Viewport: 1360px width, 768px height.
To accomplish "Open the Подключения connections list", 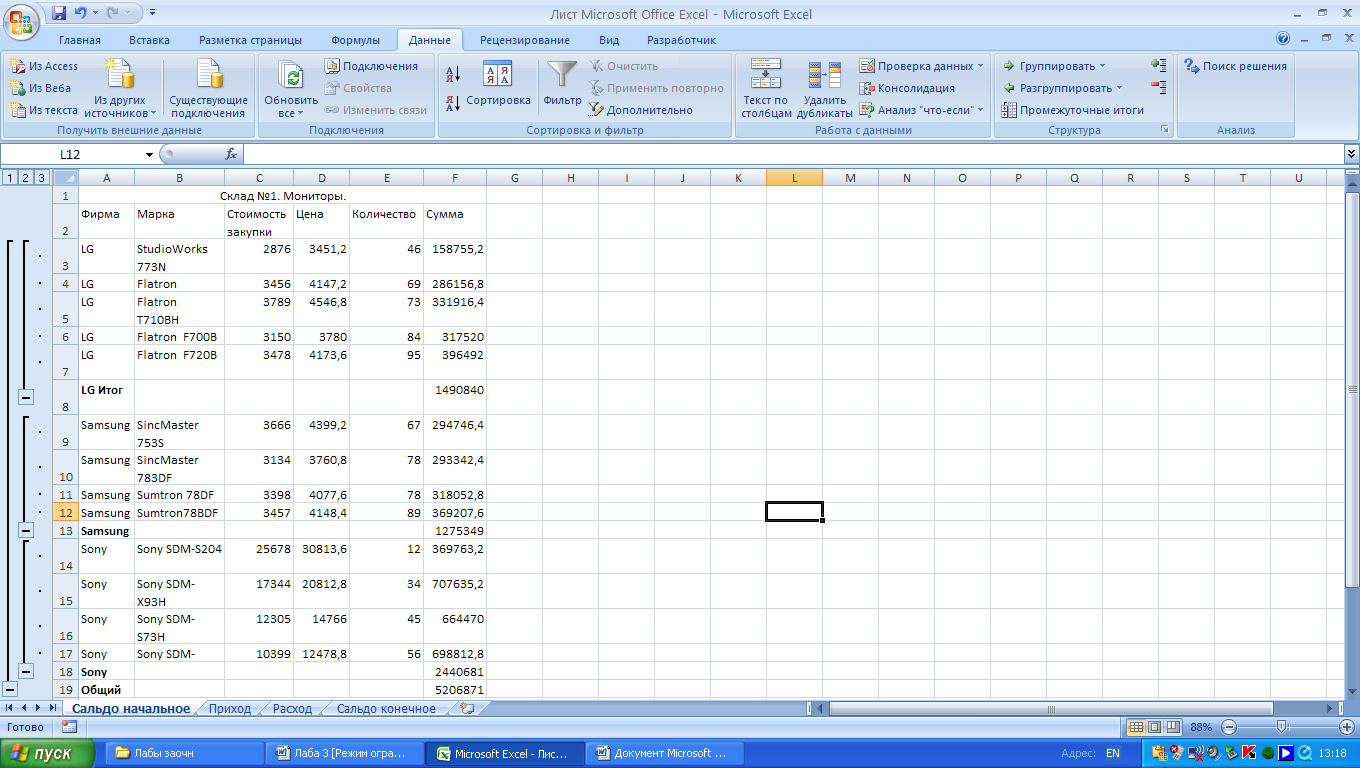I will pos(371,66).
